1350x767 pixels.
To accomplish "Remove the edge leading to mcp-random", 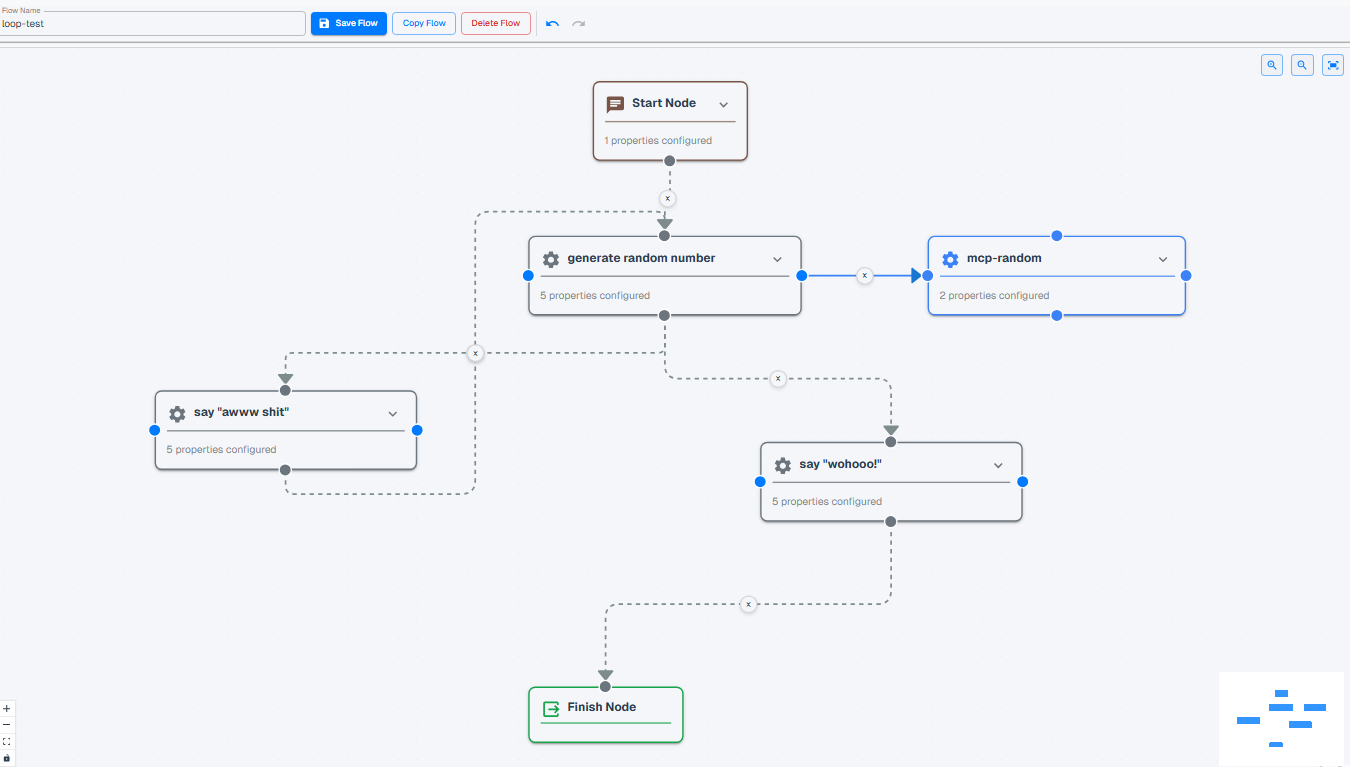I will coord(865,275).
